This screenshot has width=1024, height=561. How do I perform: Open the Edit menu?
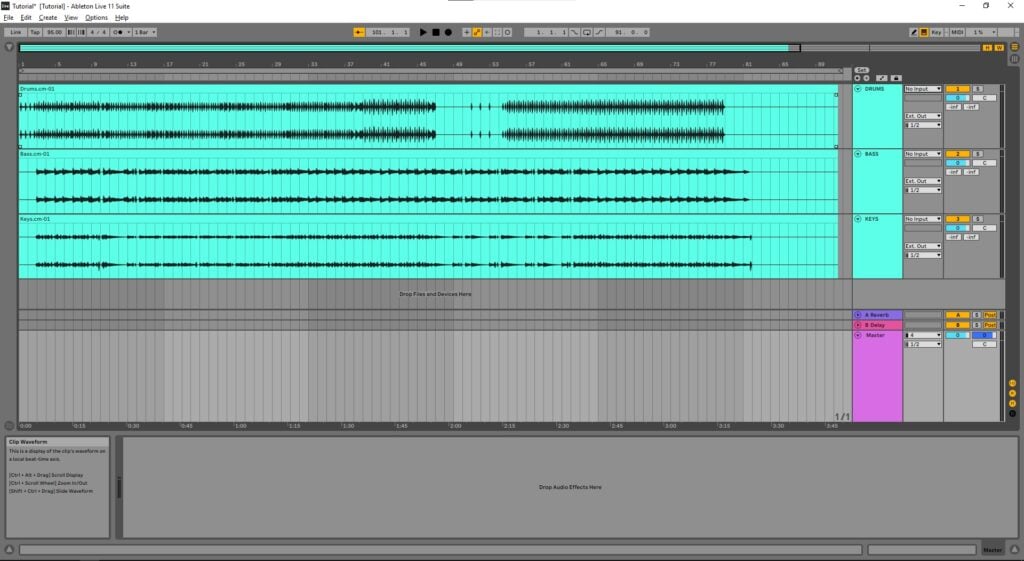click(x=26, y=18)
